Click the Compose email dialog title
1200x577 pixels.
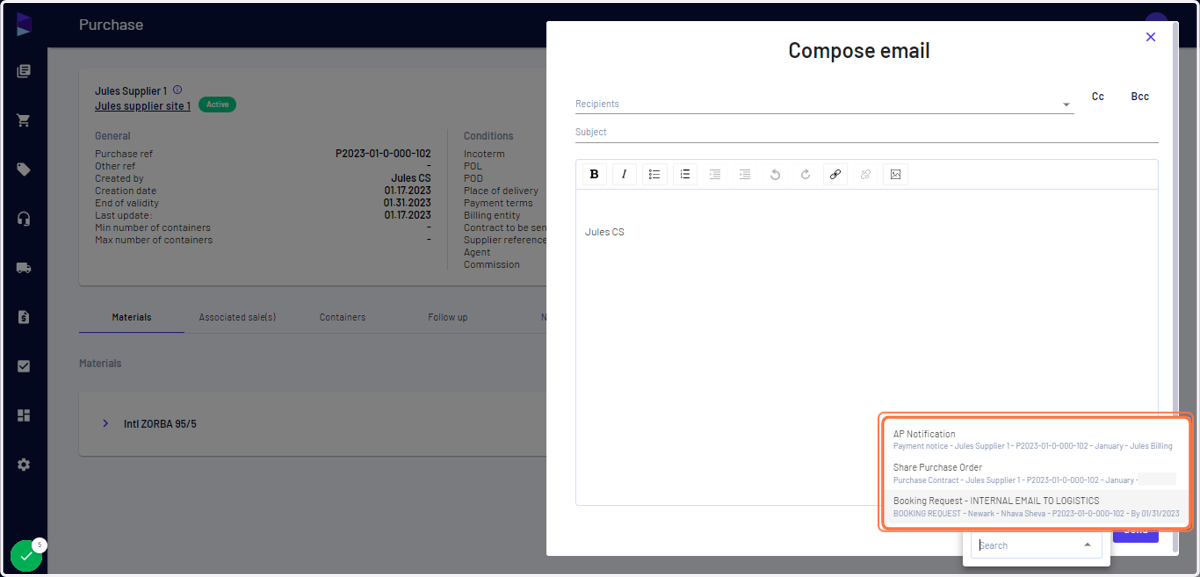coord(859,50)
